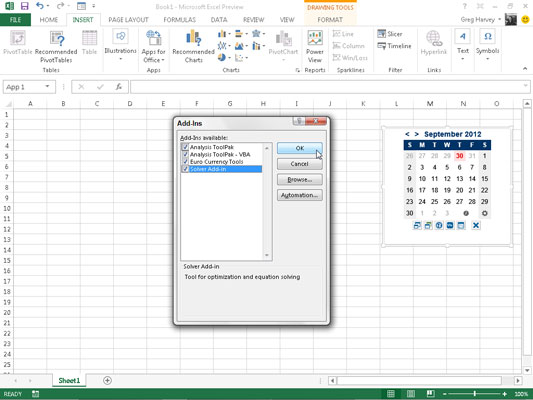Image resolution: width=533 pixels, height=400 pixels.
Task: Click the Page Layout view status bar icon
Action: (411, 394)
